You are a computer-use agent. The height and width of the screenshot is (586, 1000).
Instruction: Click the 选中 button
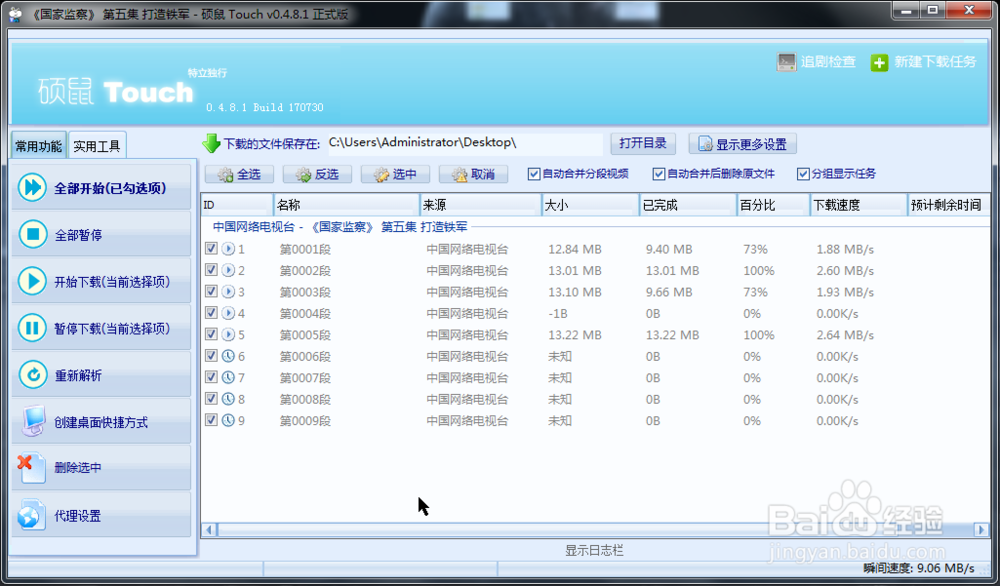click(395, 174)
